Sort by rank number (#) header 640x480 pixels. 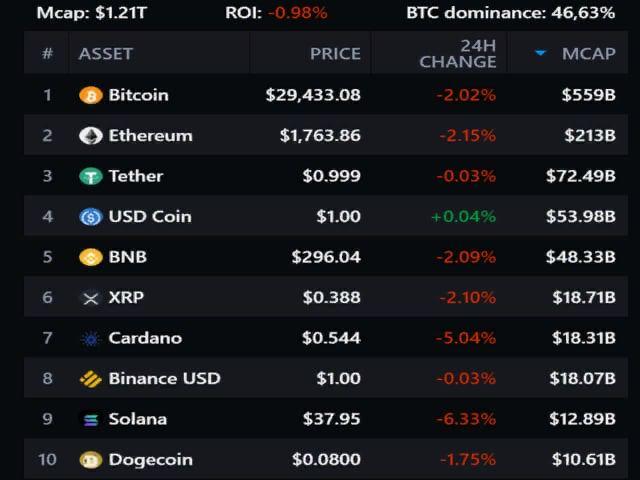pos(47,53)
